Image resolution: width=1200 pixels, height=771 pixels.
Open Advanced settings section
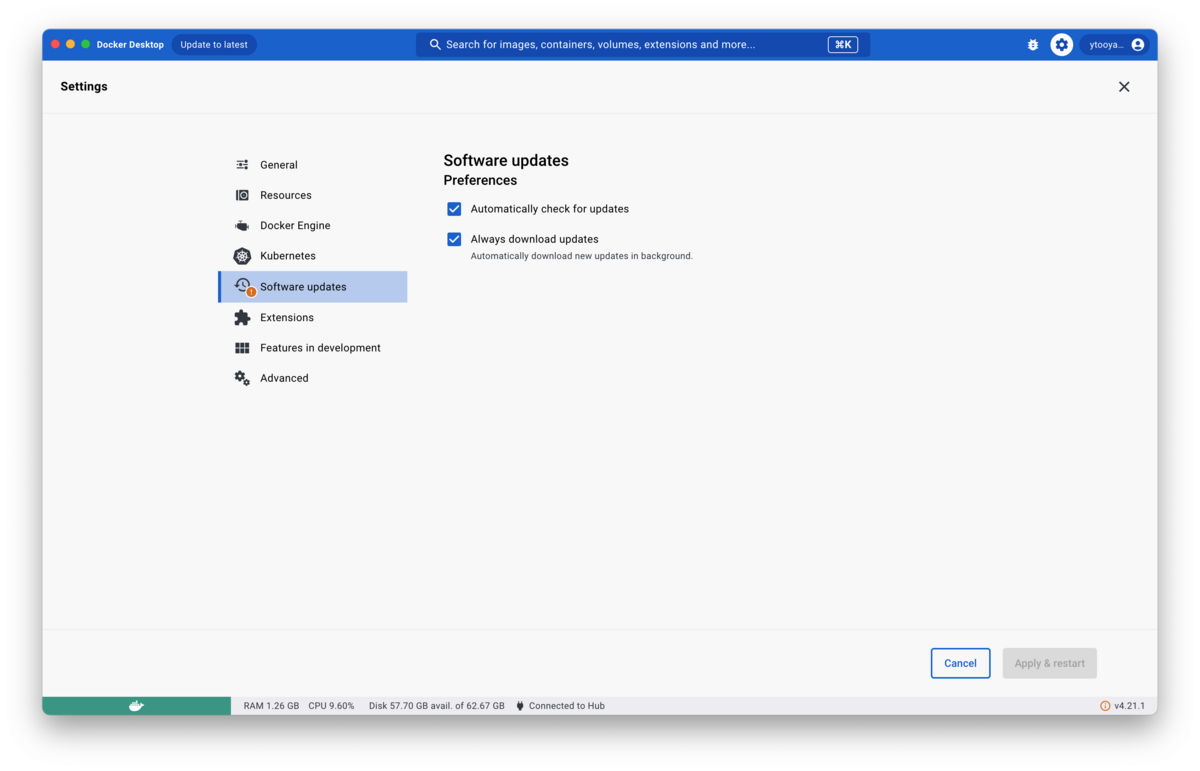(x=313, y=378)
